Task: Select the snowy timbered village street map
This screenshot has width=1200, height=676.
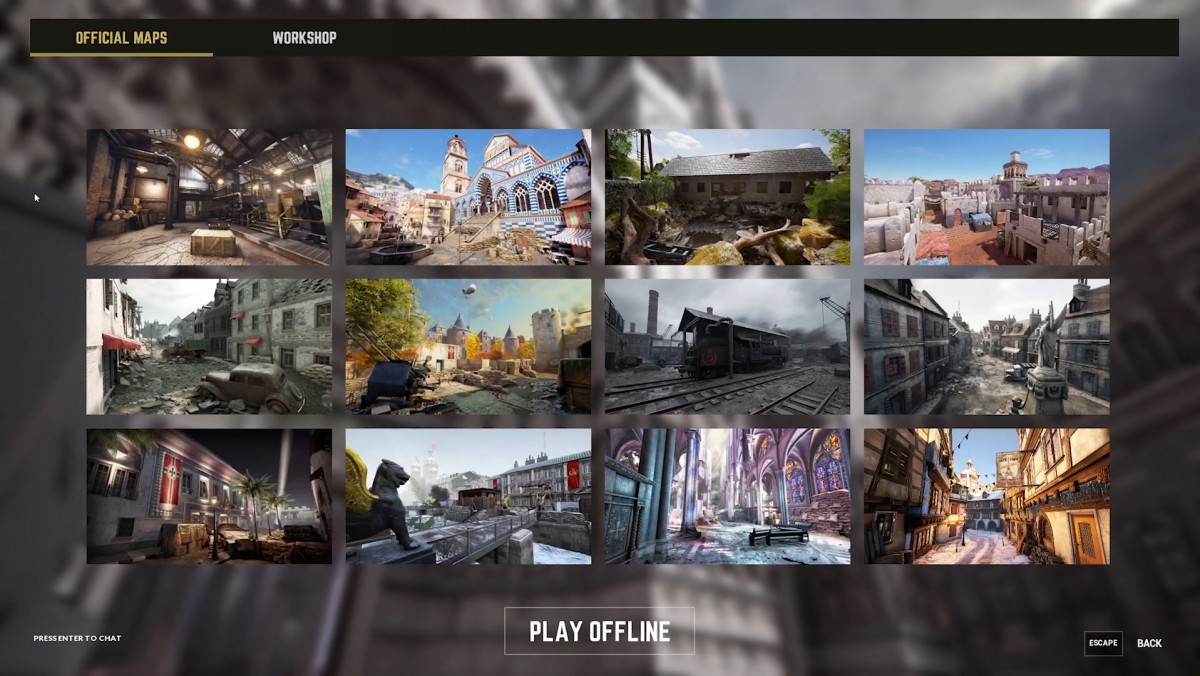Action: pos(986,496)
